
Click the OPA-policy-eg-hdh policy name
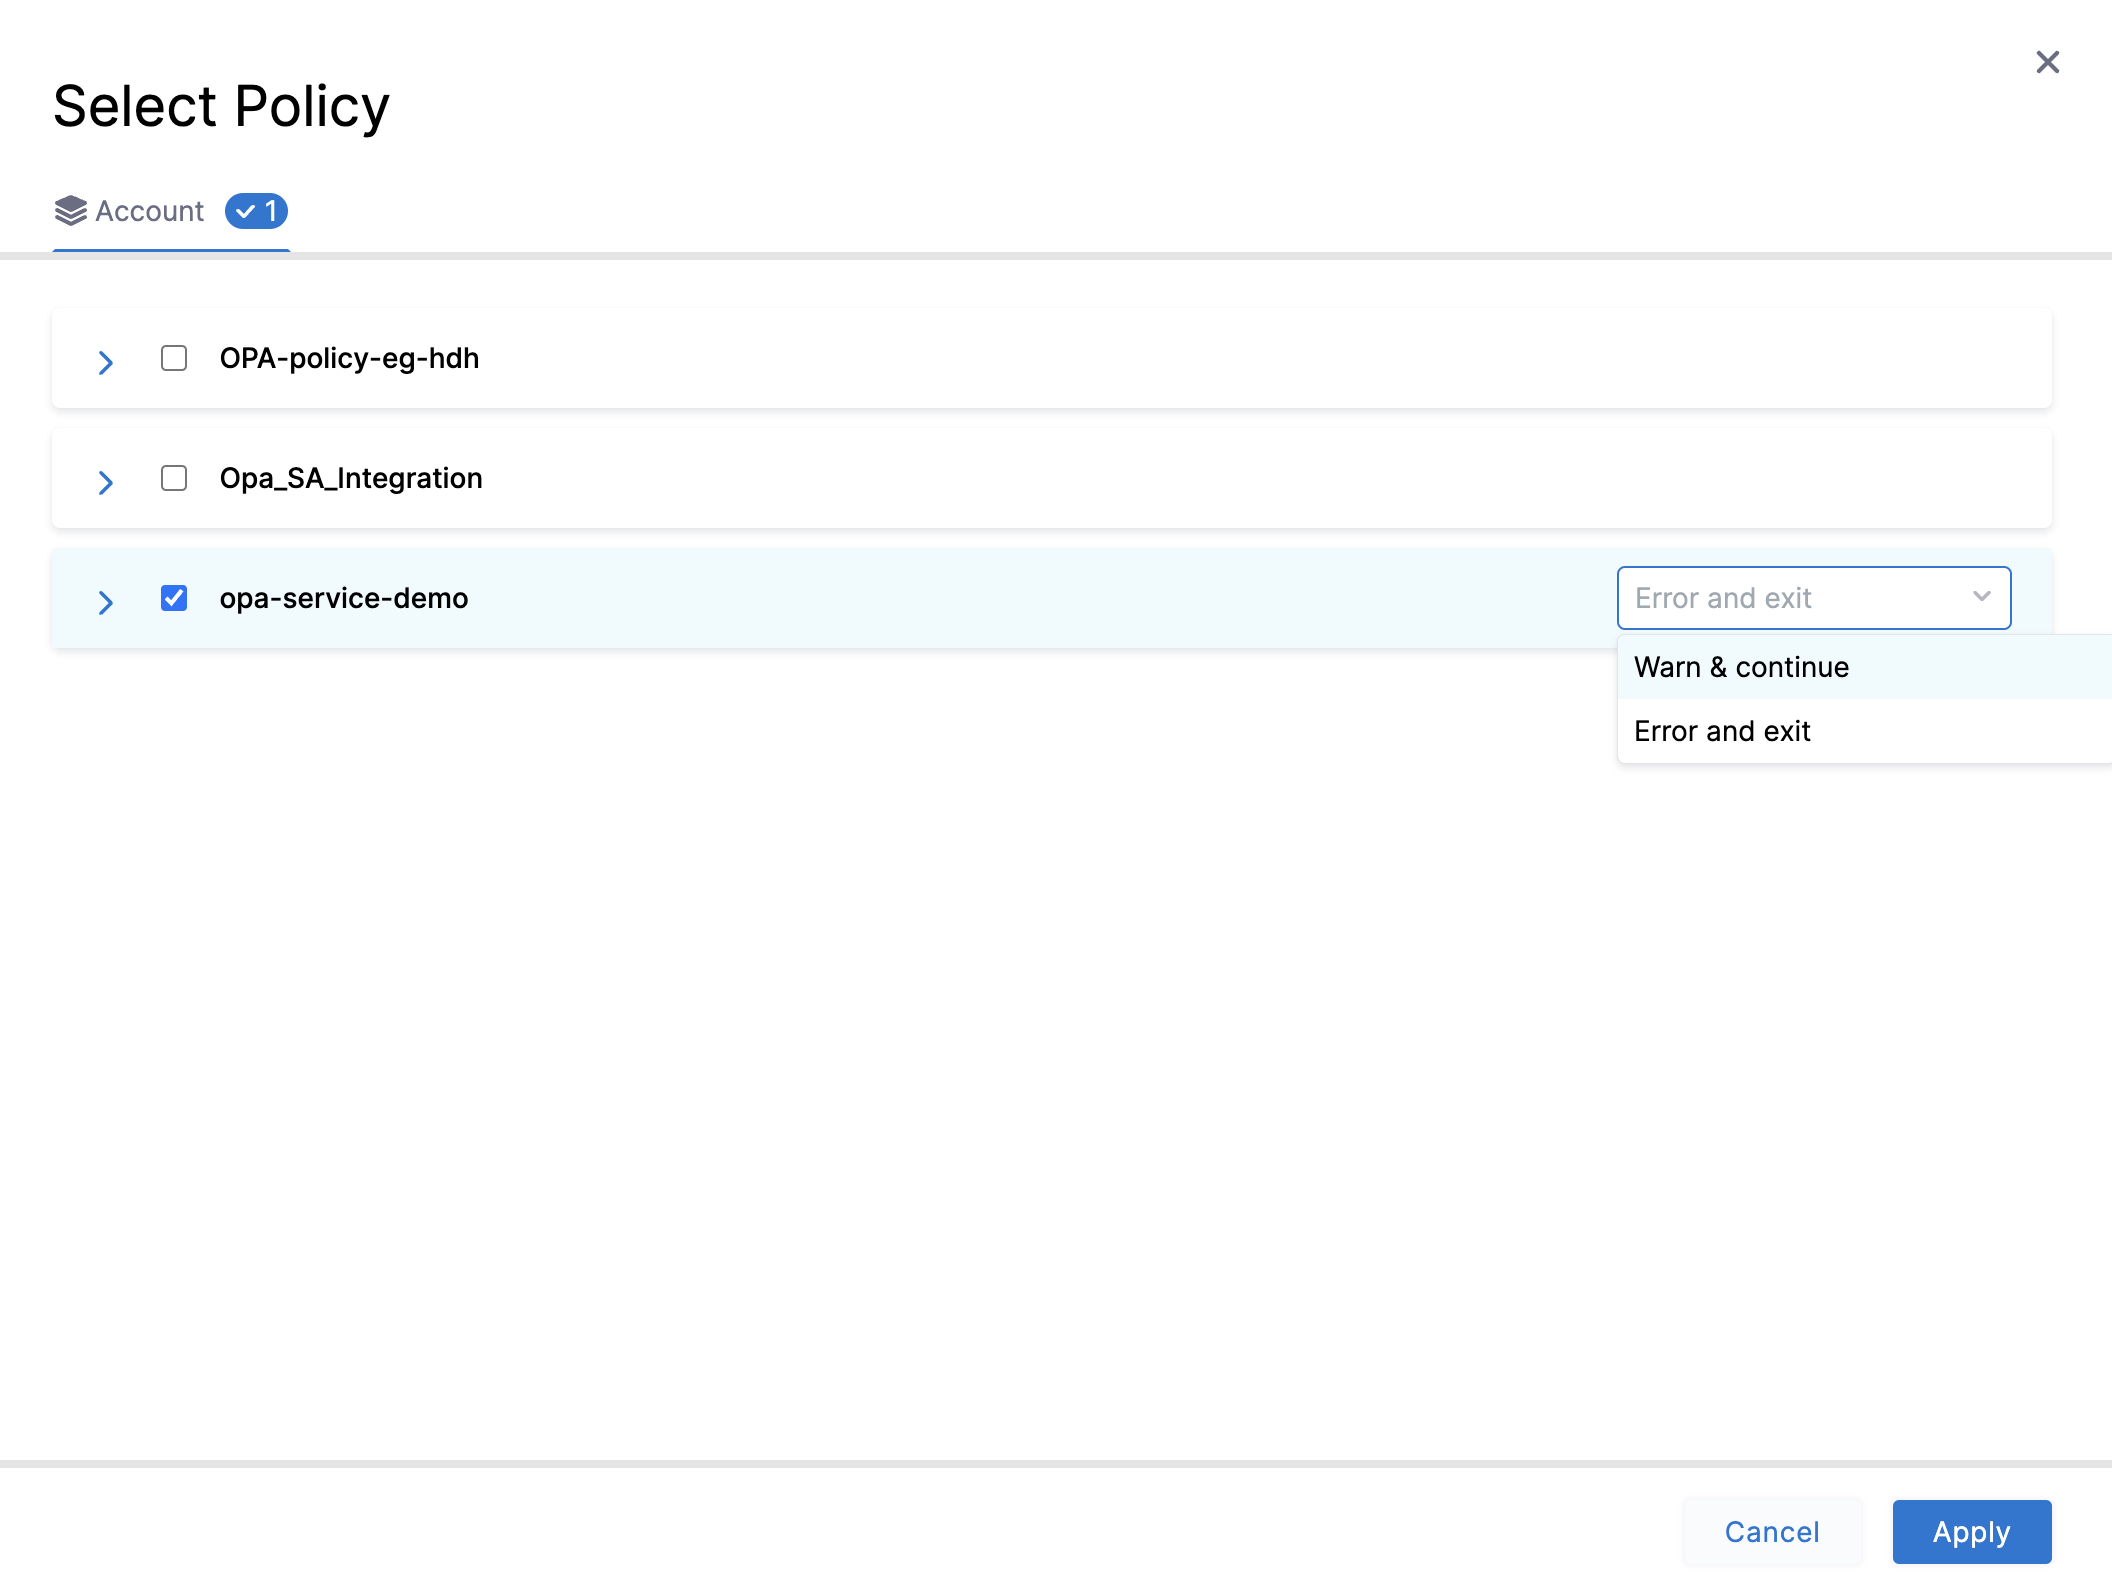click(349, 358)
